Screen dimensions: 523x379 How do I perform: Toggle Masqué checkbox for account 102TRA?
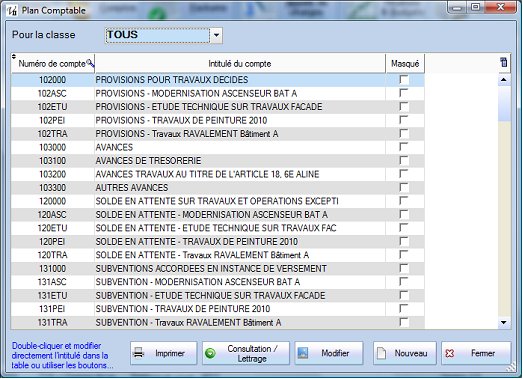tap(404, 134)
